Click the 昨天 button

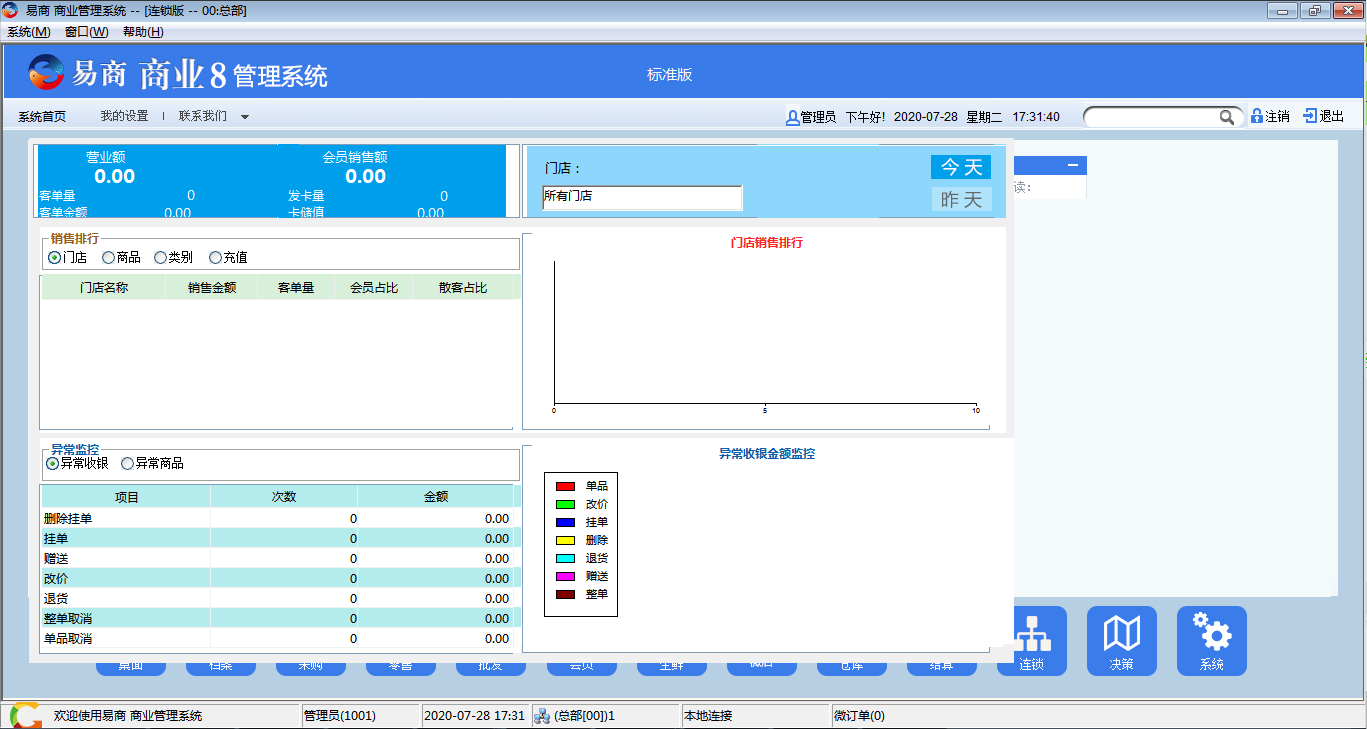click(x=961, y=199)
